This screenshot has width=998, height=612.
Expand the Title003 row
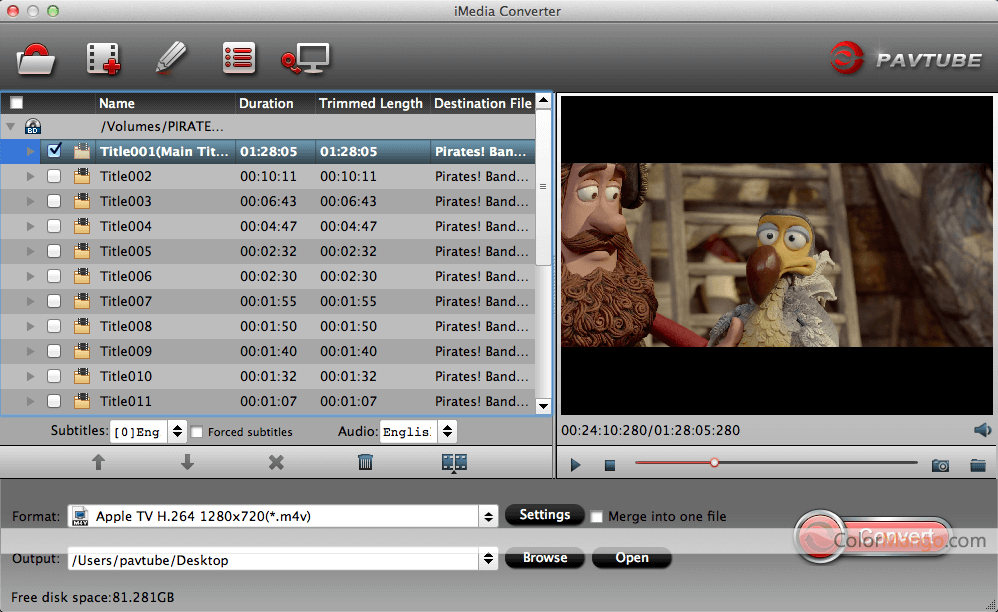pyautogui.click(x=30, y=201)
